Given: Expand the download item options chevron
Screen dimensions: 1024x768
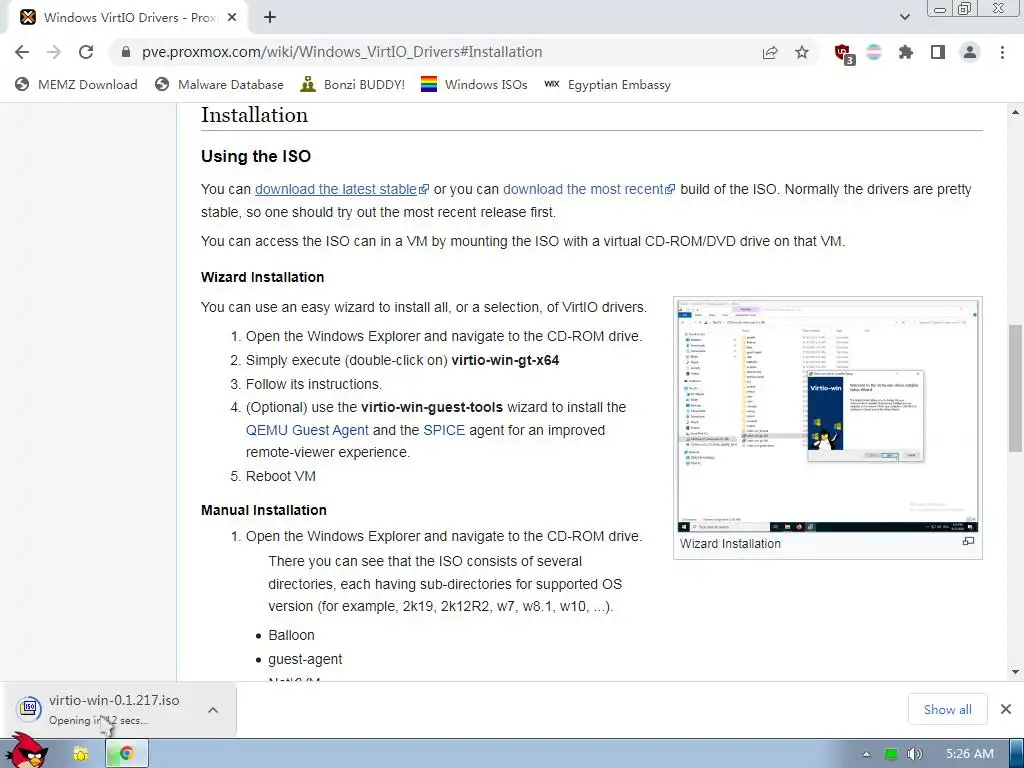Looking at the screenshot, I should (x=213, y=710).
